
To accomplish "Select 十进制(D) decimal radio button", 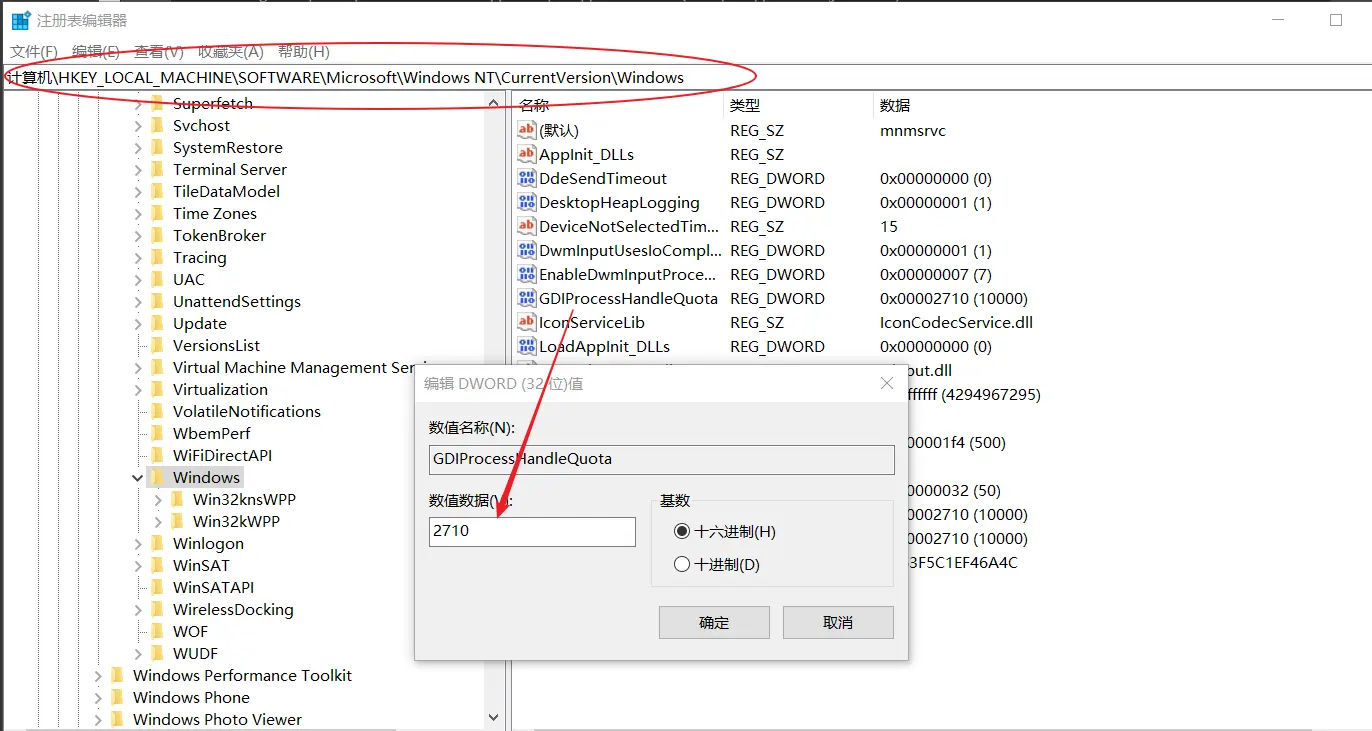I will [682, 564].
